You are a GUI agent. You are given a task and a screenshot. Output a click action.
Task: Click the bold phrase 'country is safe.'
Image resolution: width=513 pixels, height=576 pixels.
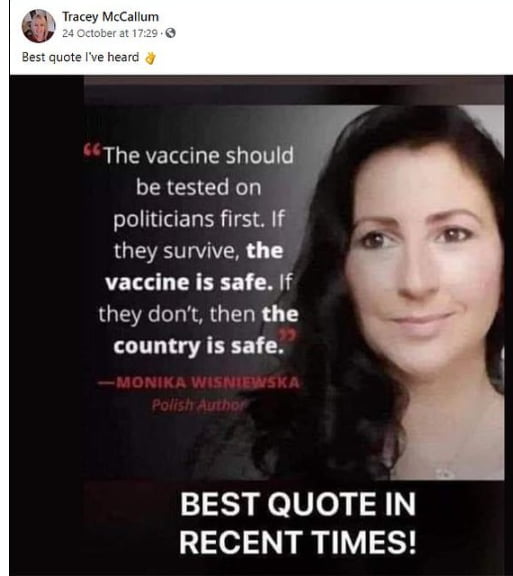(x=198, y=346)
